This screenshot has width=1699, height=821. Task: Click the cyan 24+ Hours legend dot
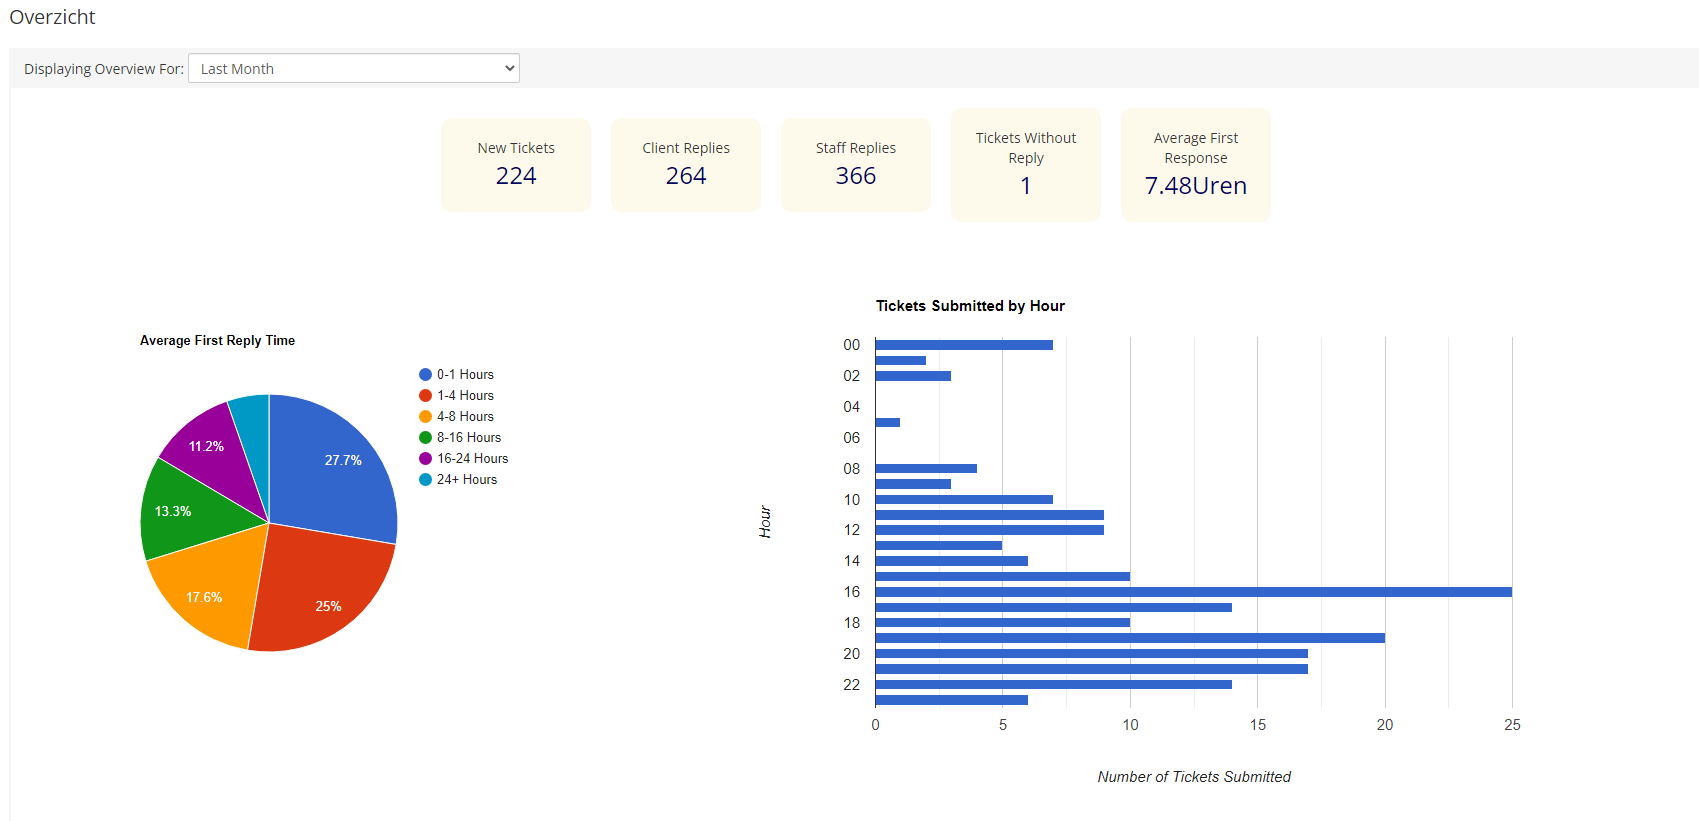(x=425, y=480)
